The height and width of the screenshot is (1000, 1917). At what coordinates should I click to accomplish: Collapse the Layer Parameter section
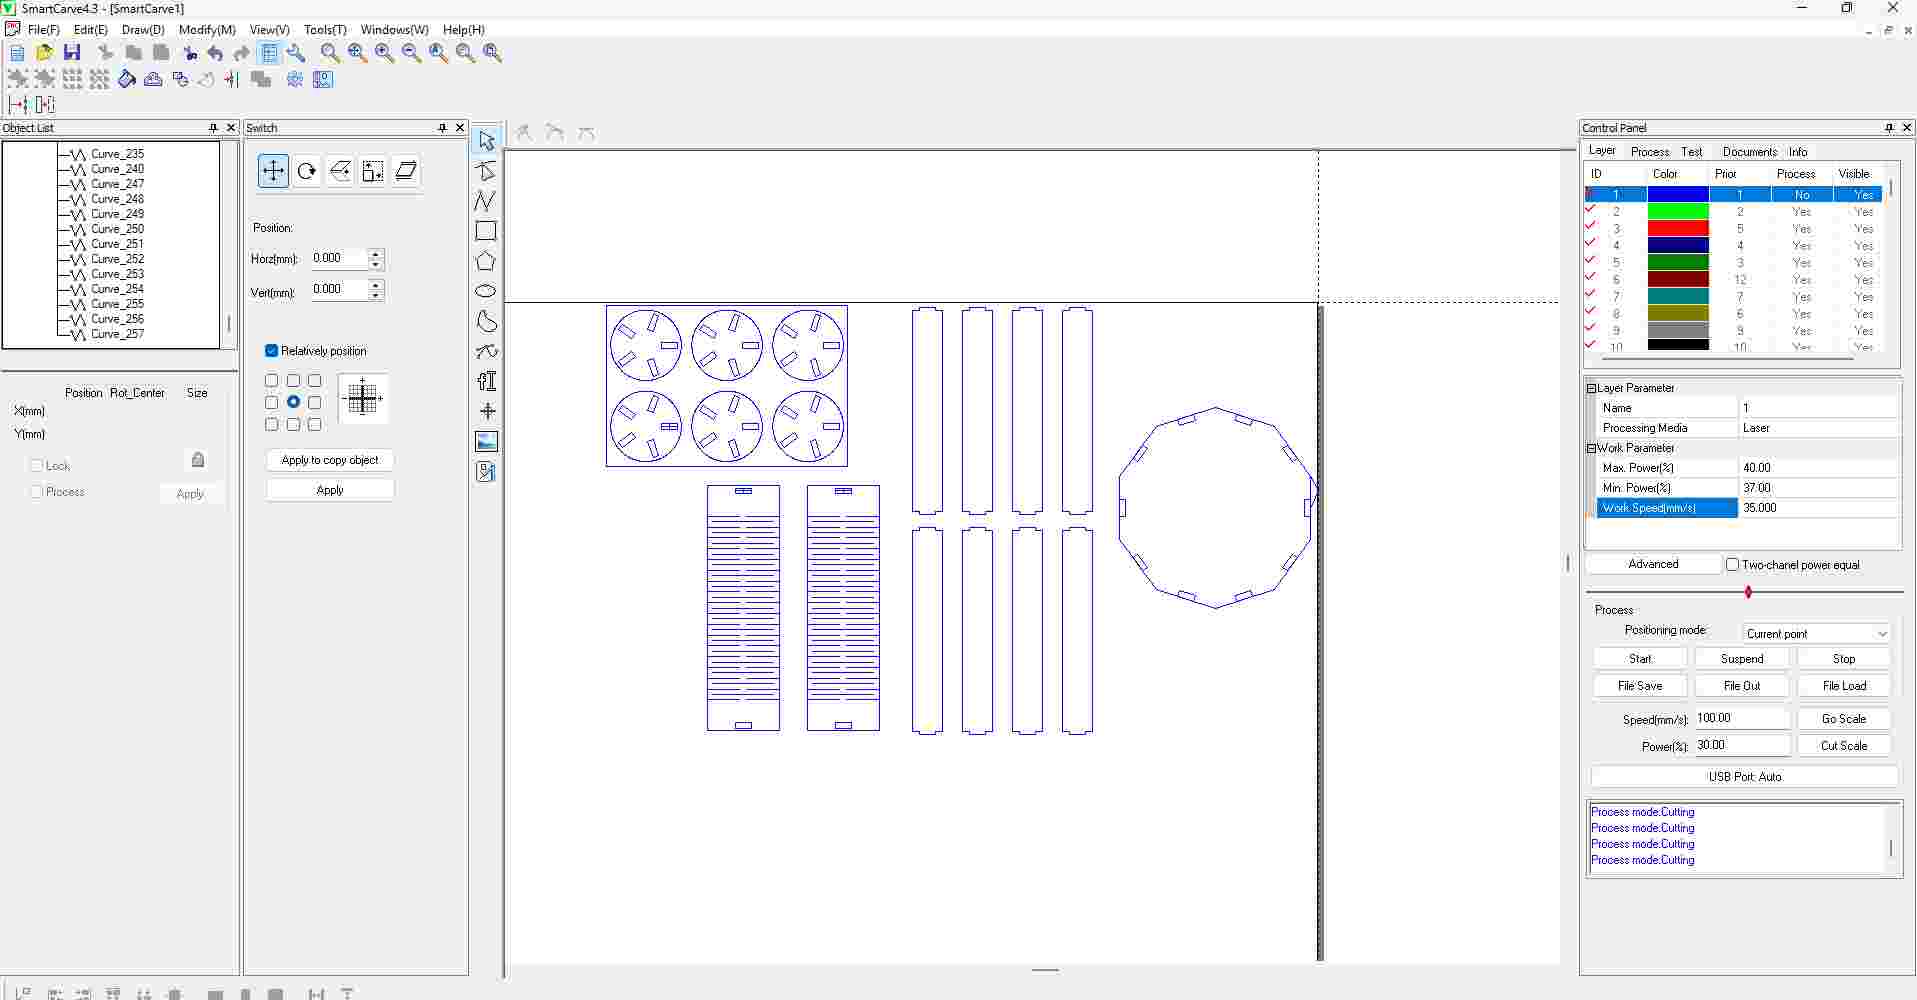1591,388
